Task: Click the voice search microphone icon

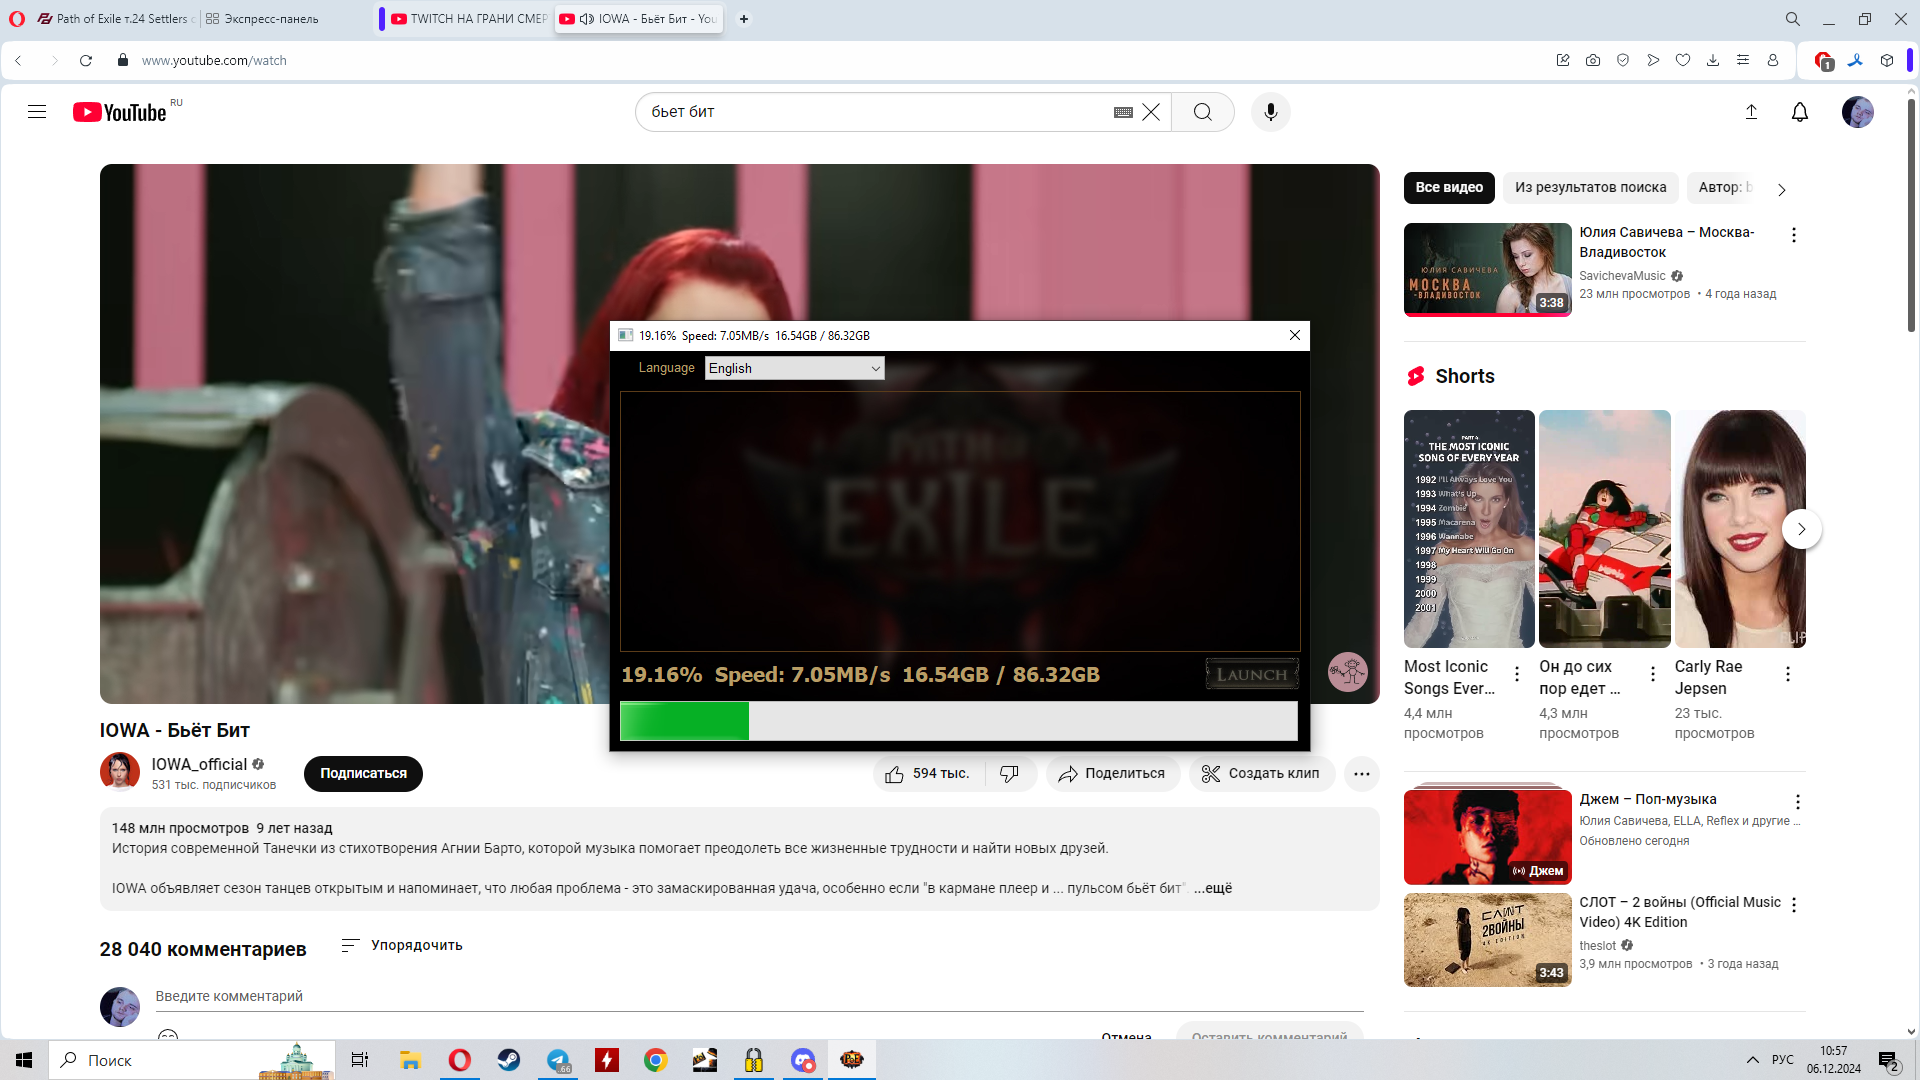Action: [x=1270, y=112]
